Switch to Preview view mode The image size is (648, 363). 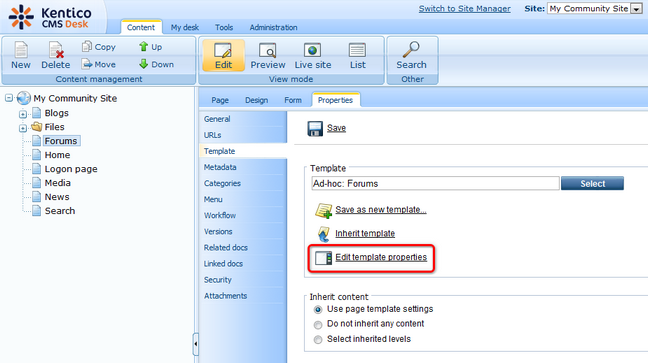click(x=268, y=56)
